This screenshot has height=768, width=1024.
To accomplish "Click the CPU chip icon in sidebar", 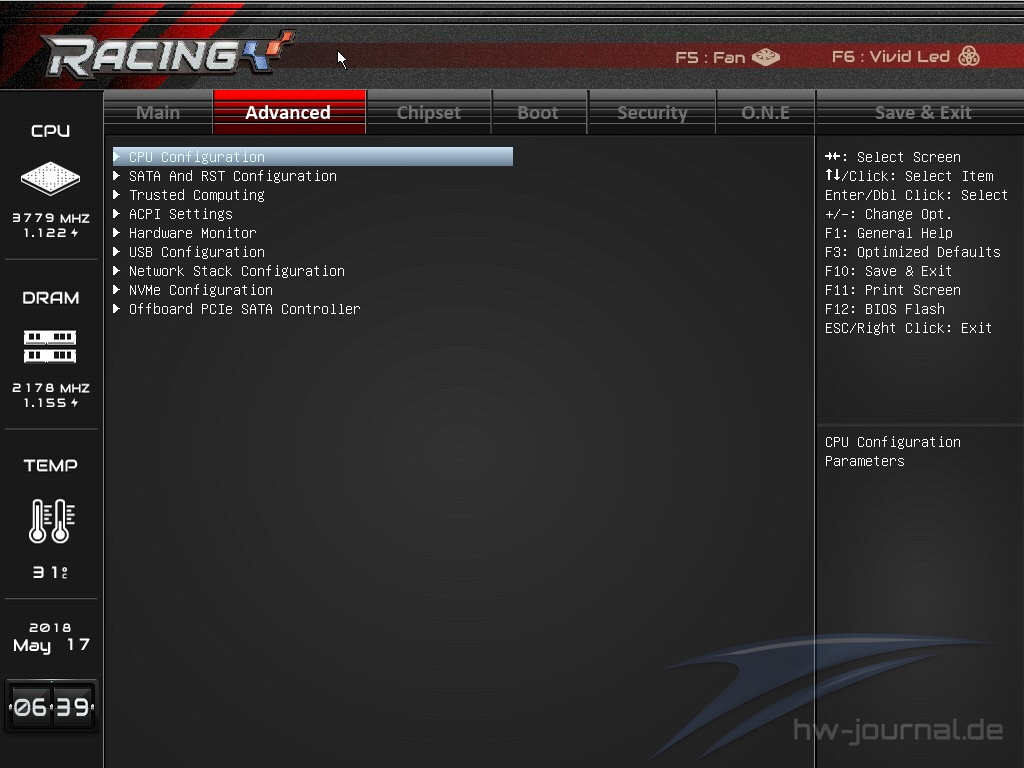I will pyautogui.click(x=50, y=178).
